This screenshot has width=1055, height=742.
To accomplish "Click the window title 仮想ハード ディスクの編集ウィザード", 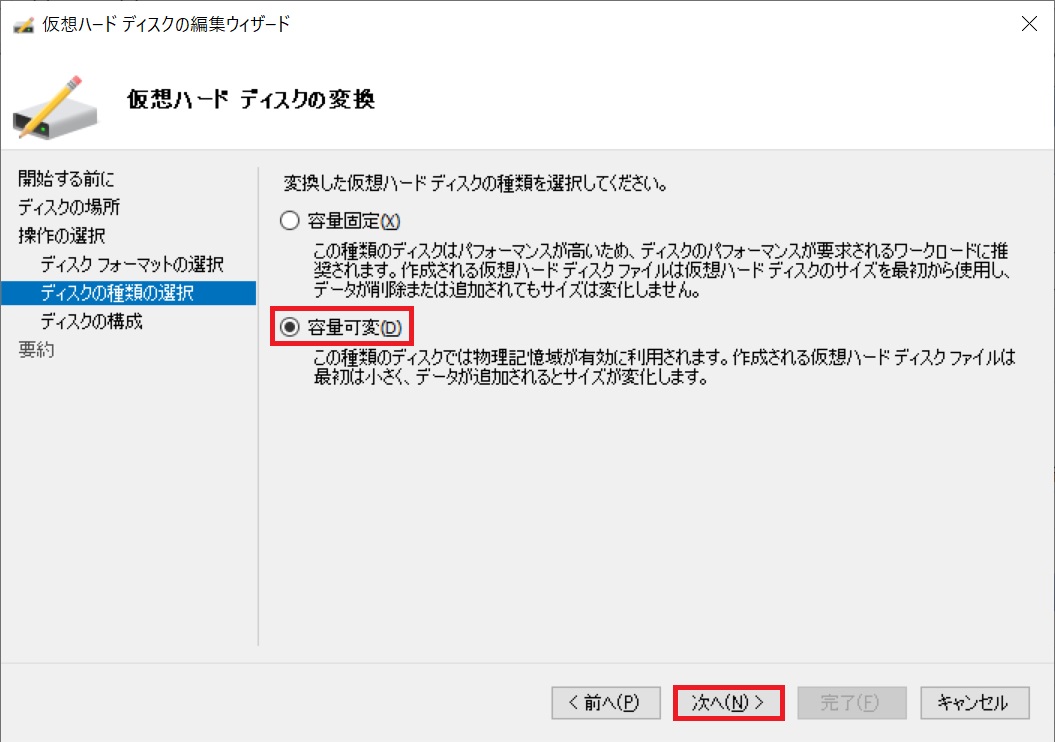I will point(166,24).
